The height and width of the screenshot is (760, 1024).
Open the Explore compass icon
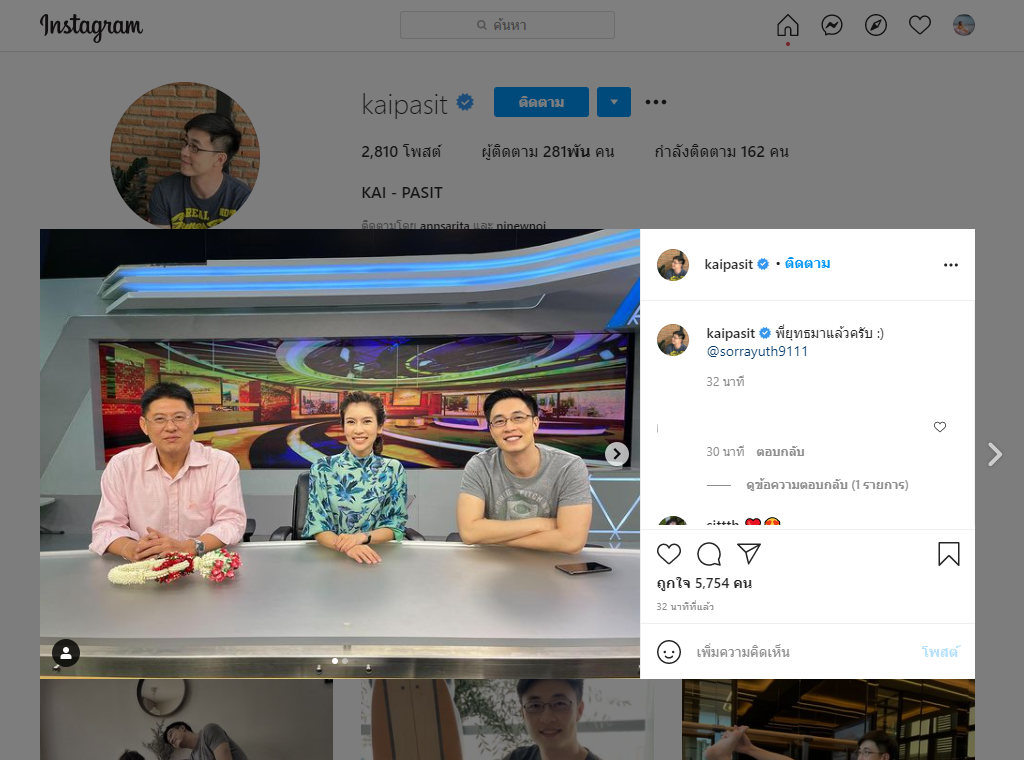pyautogui.click(x=876, y=25)
